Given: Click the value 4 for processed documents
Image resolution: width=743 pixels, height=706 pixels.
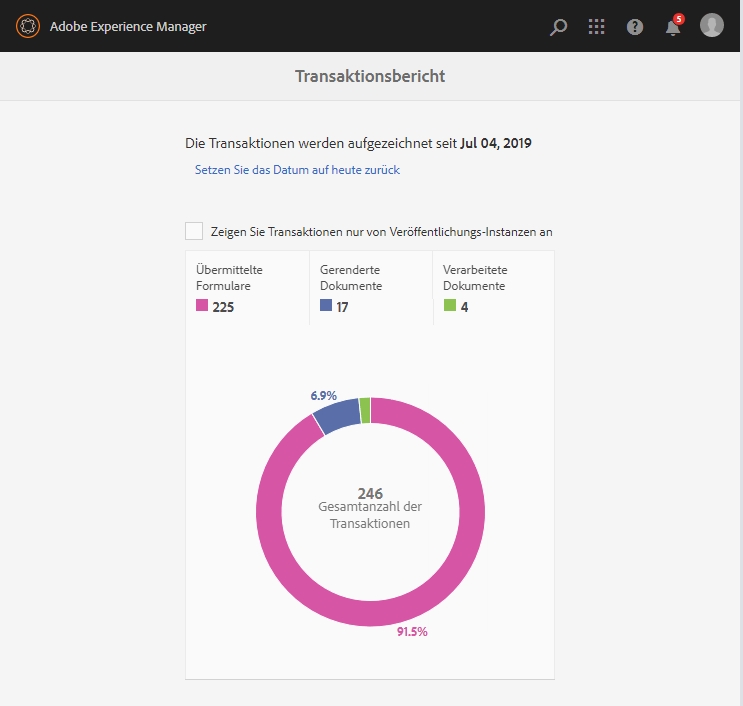Looking at the screenshot, I should coord(464,307).
